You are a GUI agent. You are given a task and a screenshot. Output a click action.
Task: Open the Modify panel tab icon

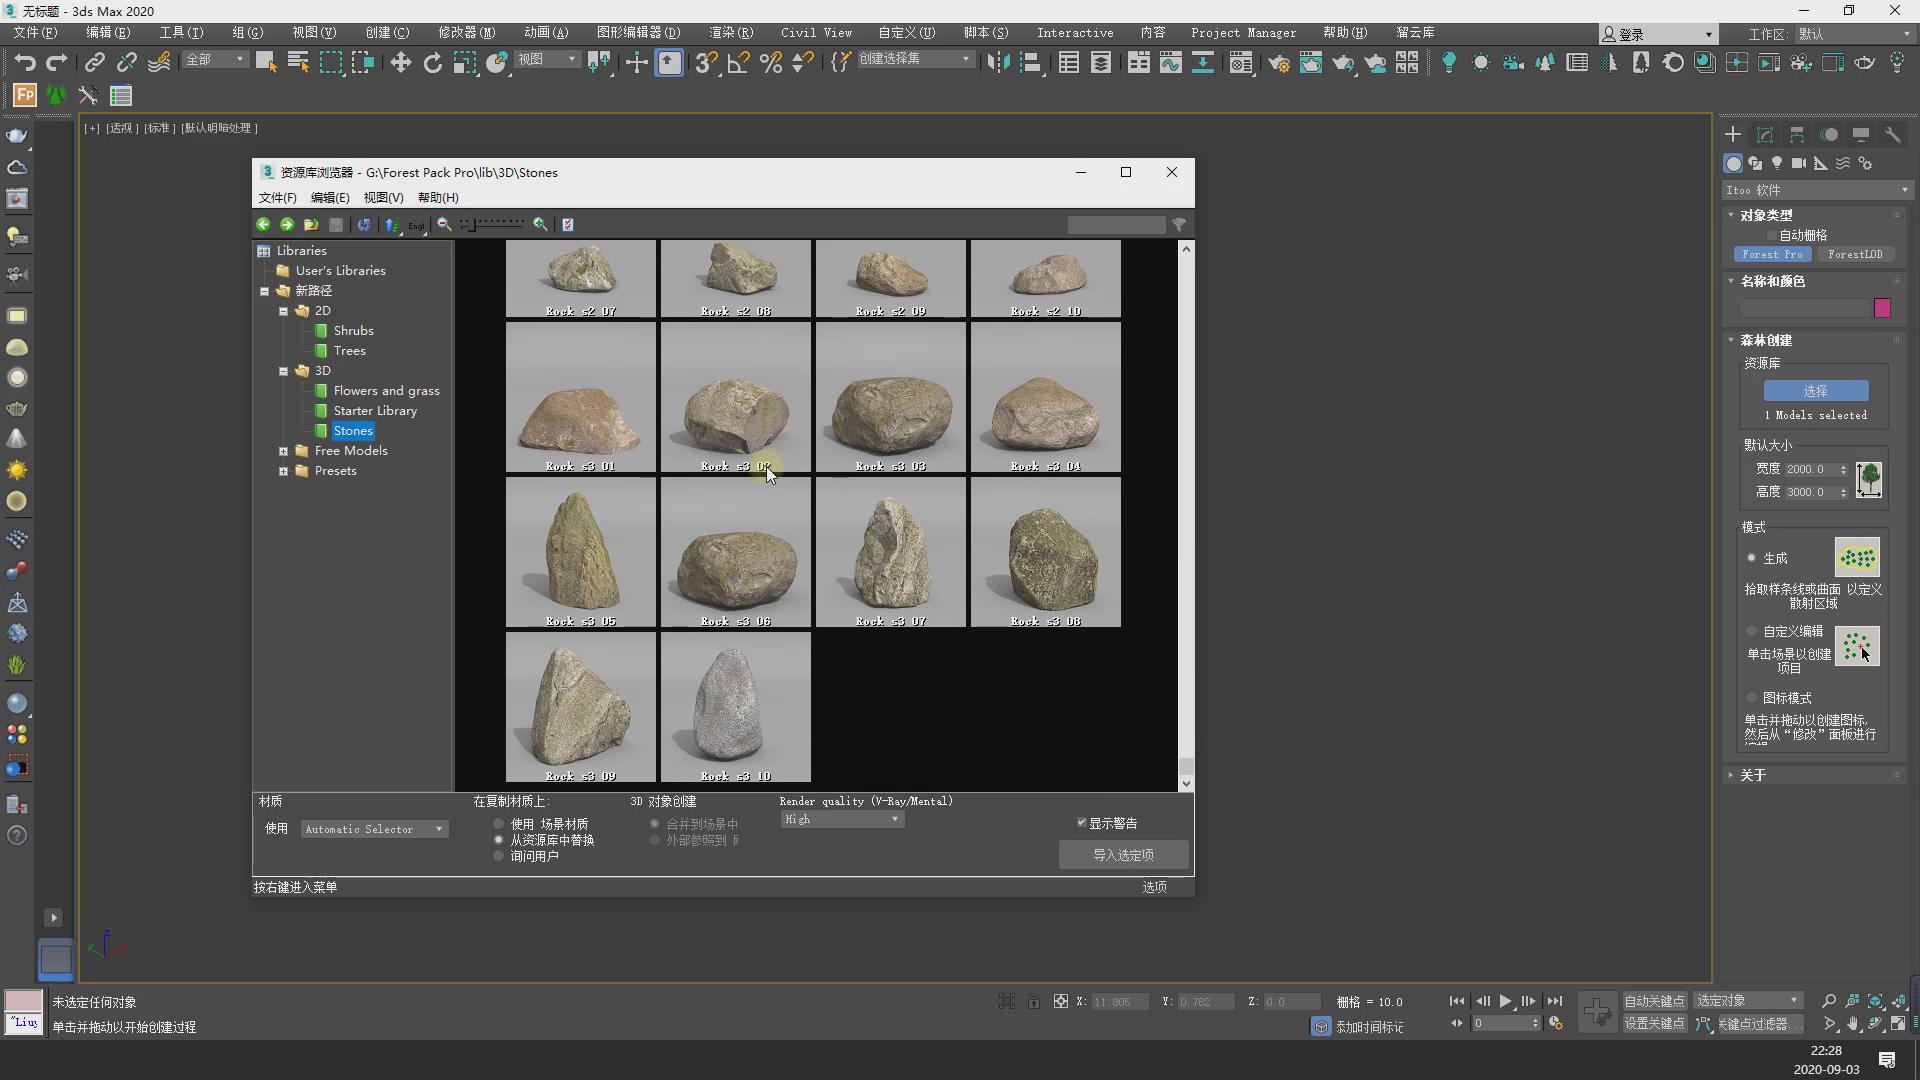[x=1765, y=135]
